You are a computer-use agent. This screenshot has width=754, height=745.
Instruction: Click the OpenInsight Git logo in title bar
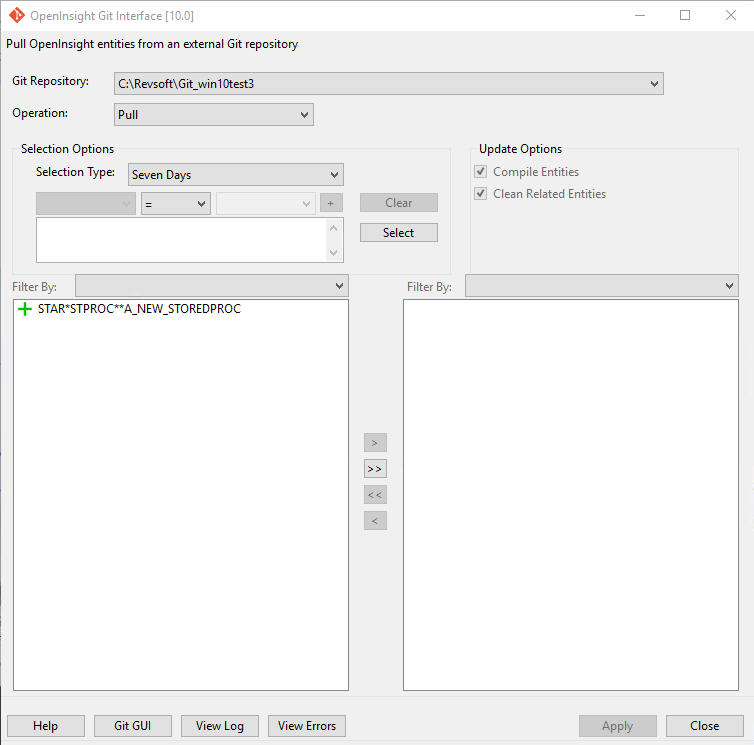[17, 15]
